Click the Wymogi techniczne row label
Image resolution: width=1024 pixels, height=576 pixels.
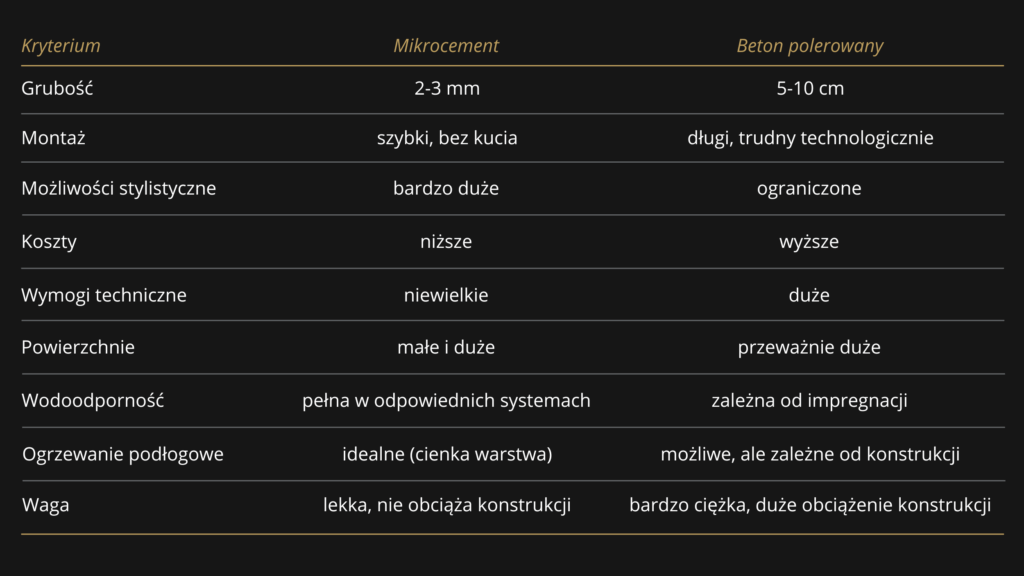[x=104, y=295]
